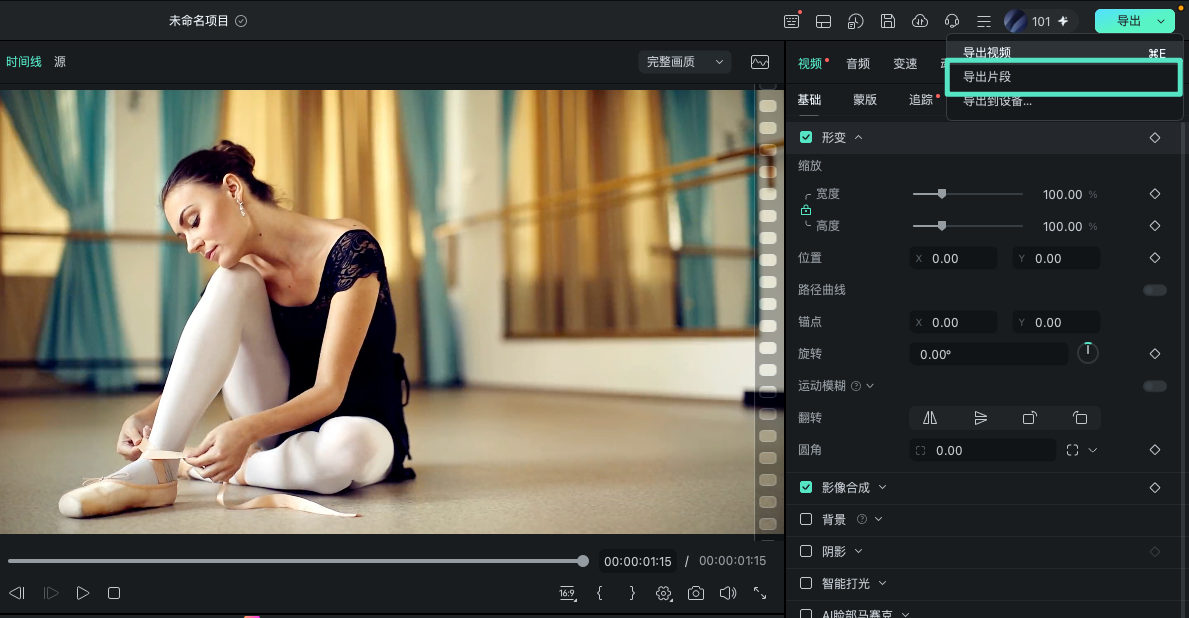
Task: Click the preview volume speaker icon
Action: [x=728, y=593]
